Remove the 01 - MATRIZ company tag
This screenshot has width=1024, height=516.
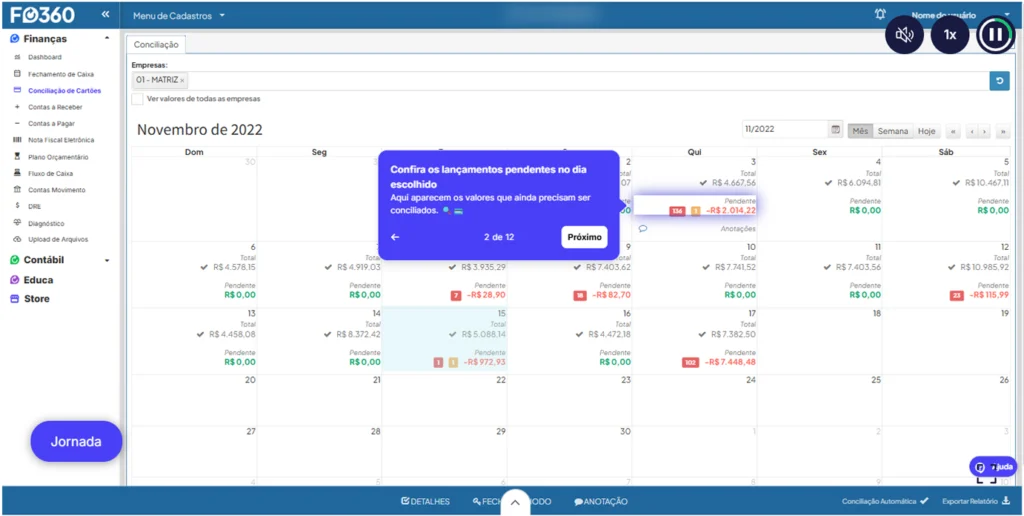pos(182,80)
